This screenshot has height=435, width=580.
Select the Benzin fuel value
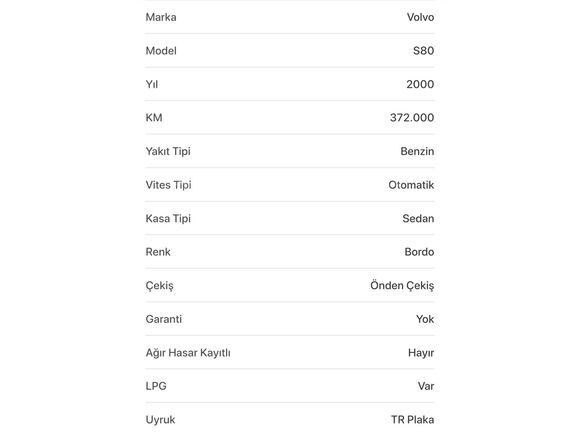[417, 151]
